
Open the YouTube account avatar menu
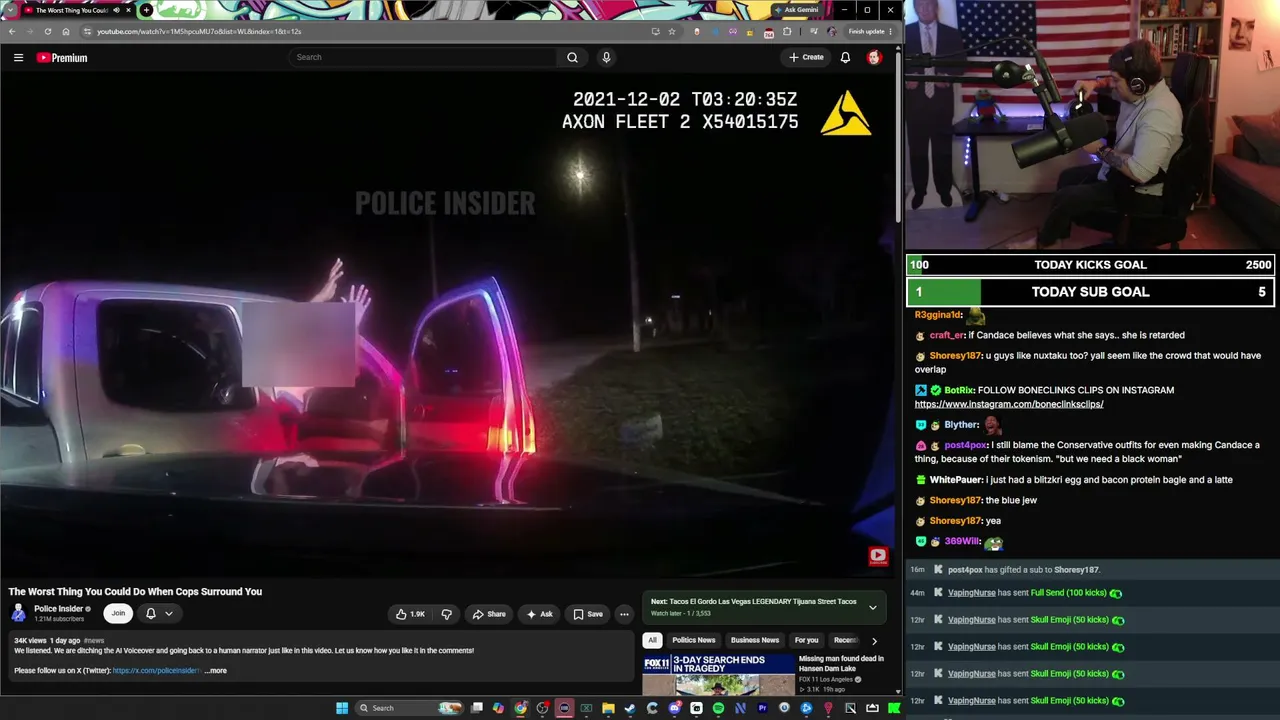[874, 57]
